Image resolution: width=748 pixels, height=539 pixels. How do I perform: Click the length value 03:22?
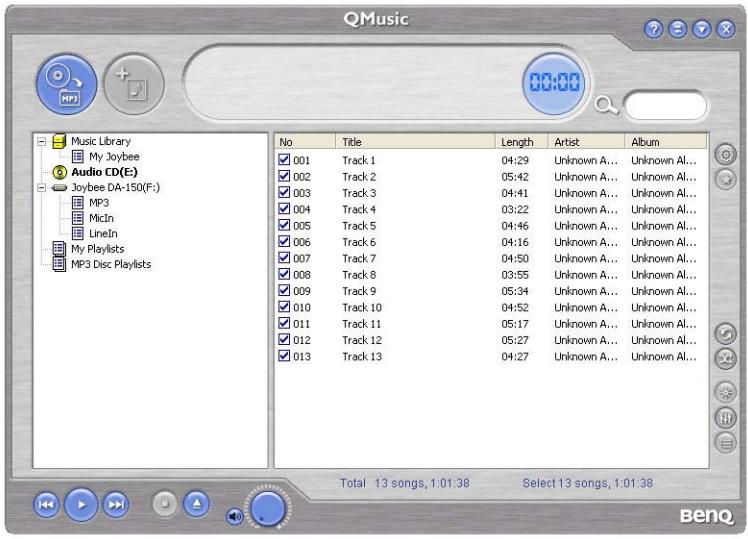[515, 209]
